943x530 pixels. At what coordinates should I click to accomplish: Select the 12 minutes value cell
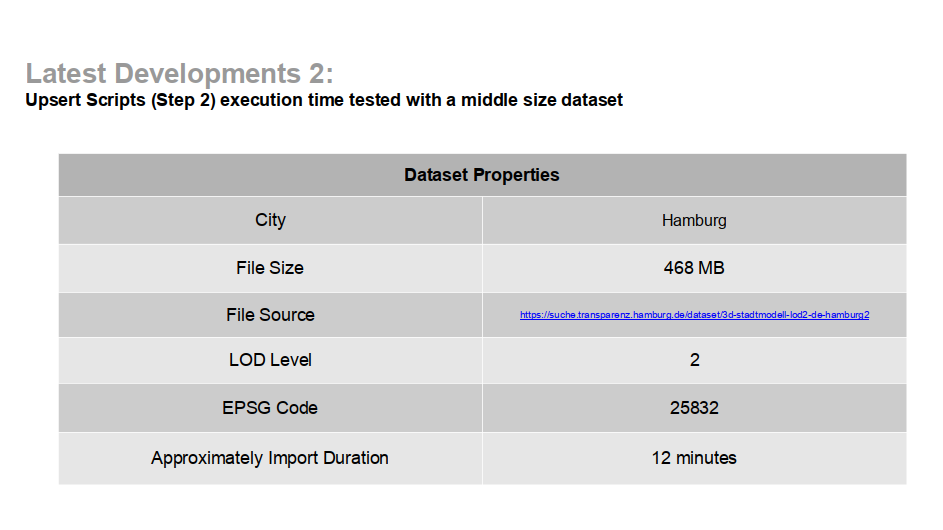694,458
